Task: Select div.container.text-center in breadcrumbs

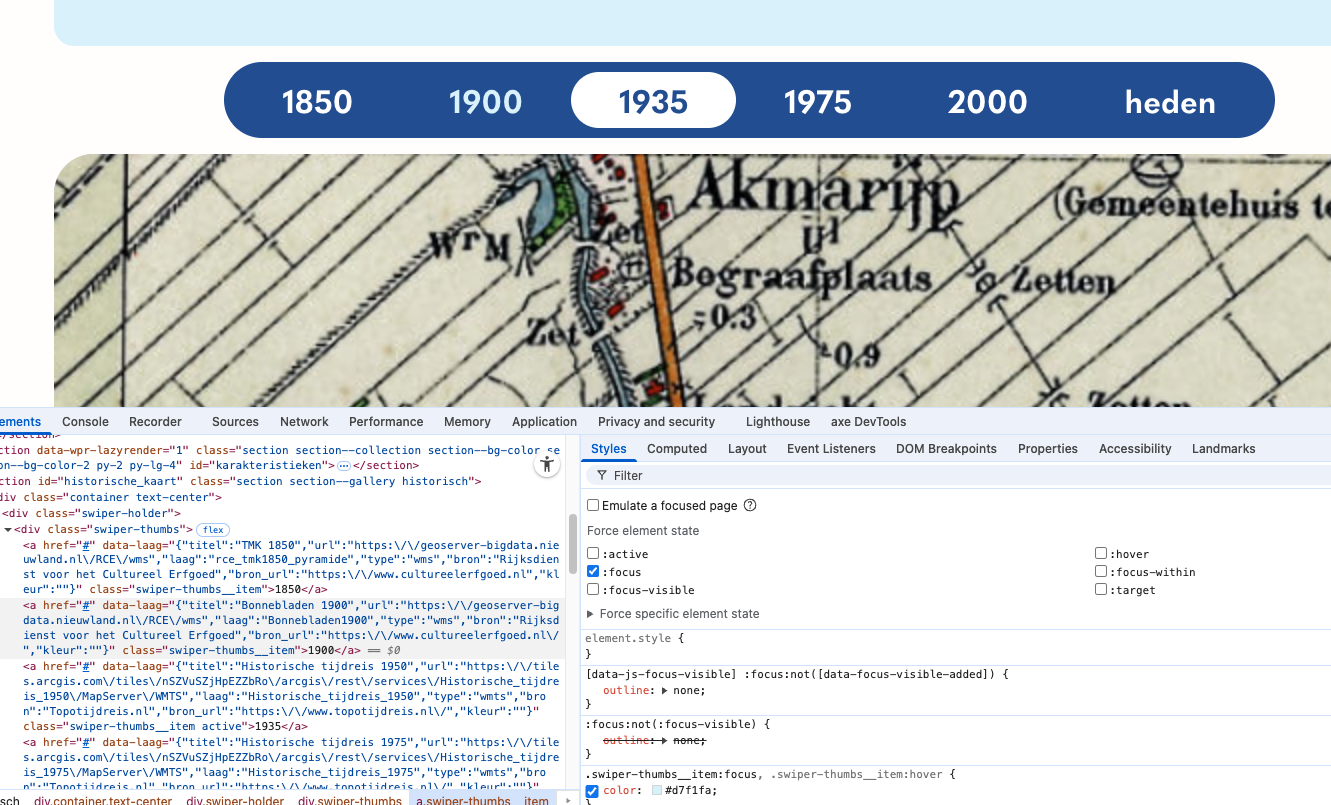Action: tap(103, 801)
